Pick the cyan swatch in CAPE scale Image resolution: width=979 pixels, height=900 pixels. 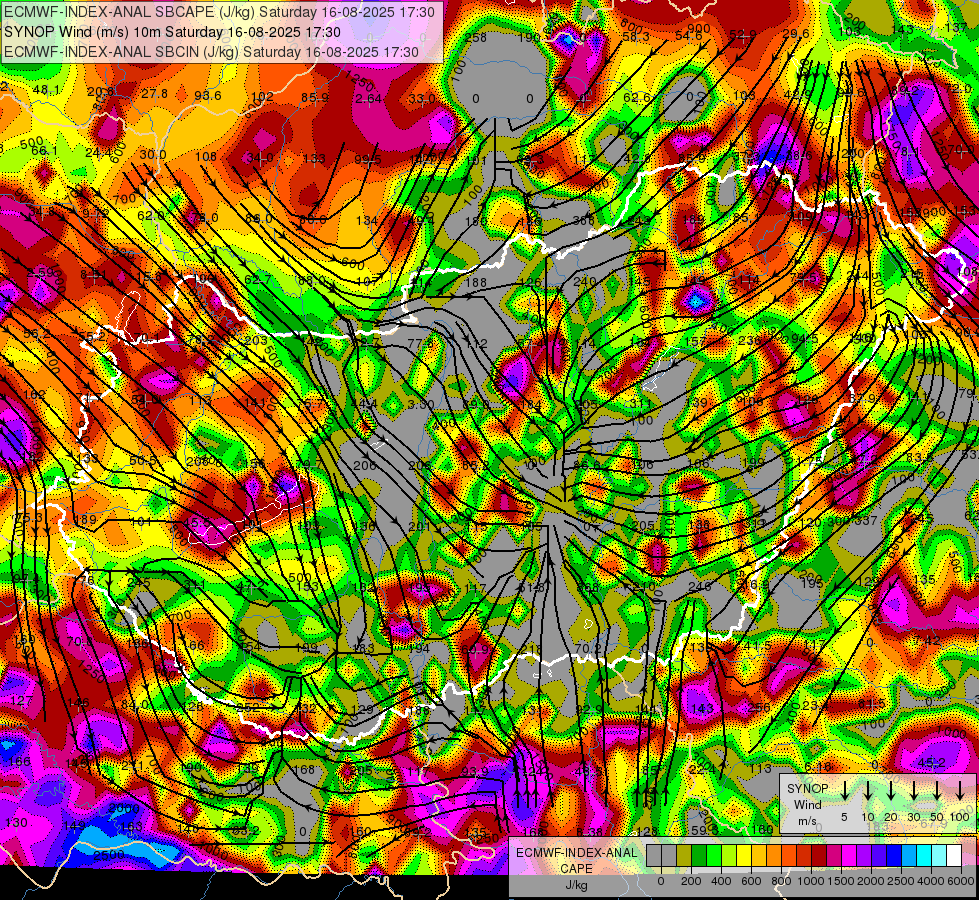tap(925, 855)
